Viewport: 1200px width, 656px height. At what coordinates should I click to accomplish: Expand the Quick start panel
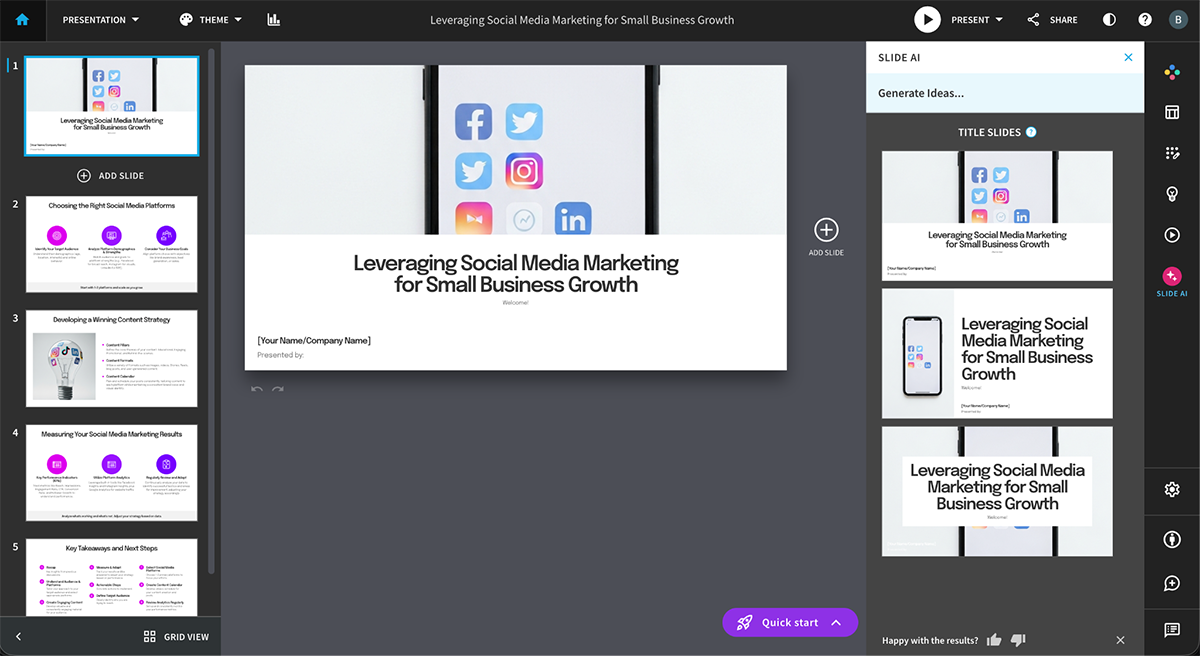tap(790, 622)
